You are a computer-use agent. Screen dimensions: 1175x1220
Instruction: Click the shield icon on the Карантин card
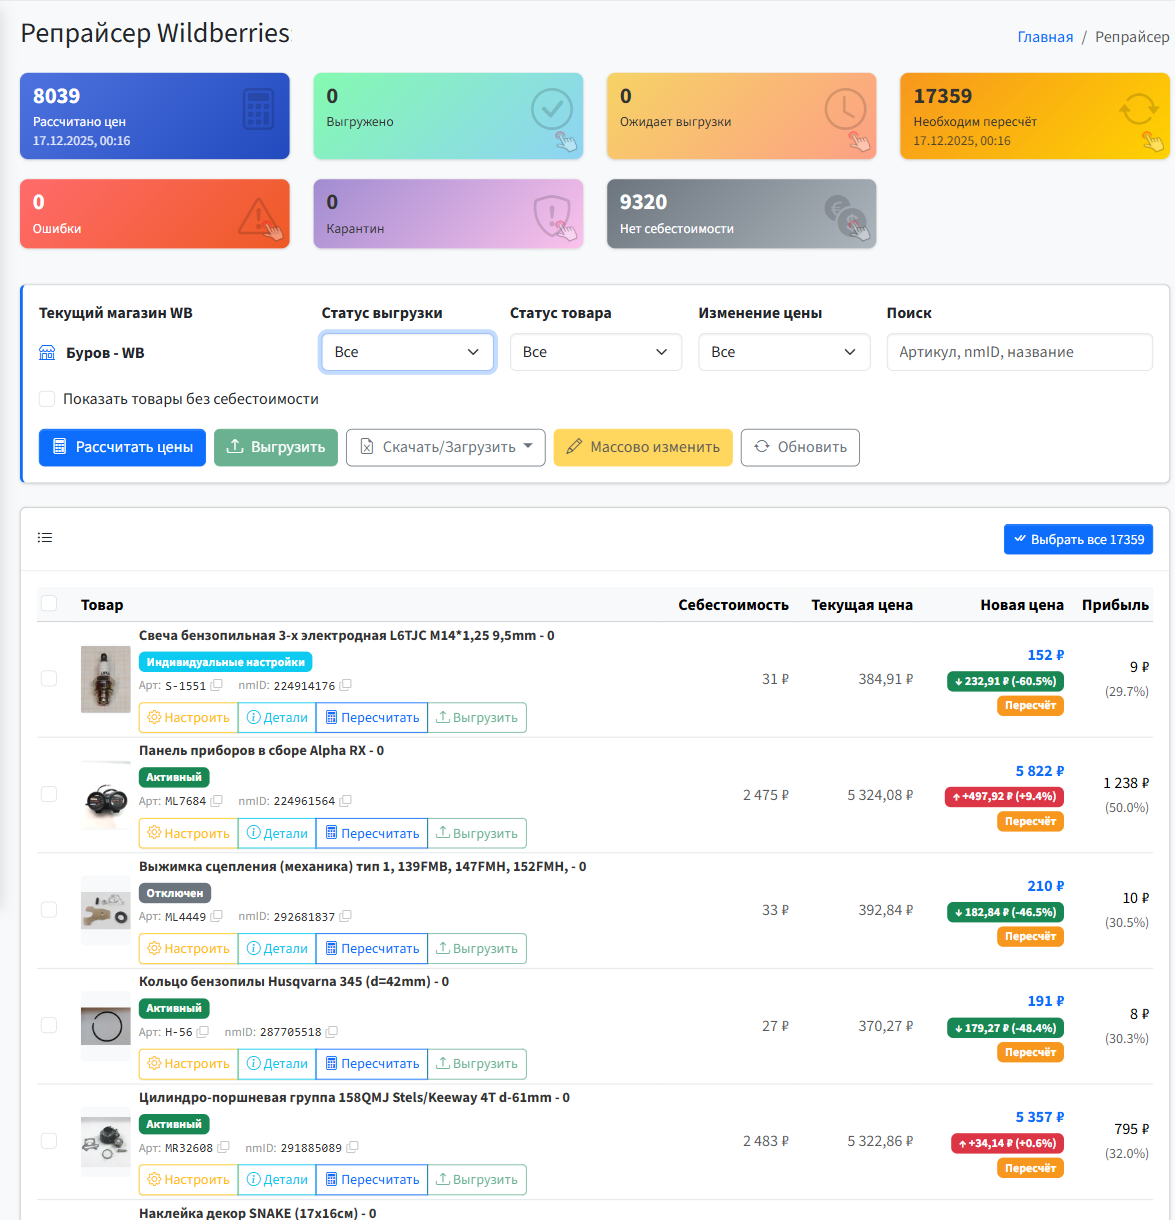click(x=551, y=215)
